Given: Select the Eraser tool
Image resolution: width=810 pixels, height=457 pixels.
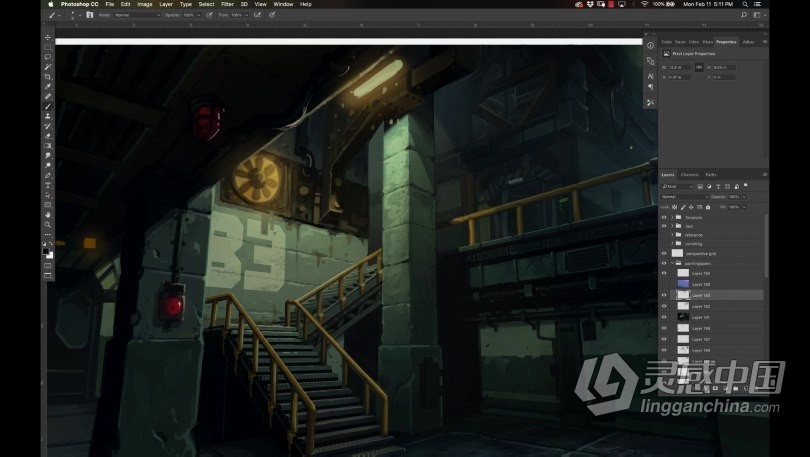Looking at the screenshot, I should pyautogui.click(x=48, y=136).
